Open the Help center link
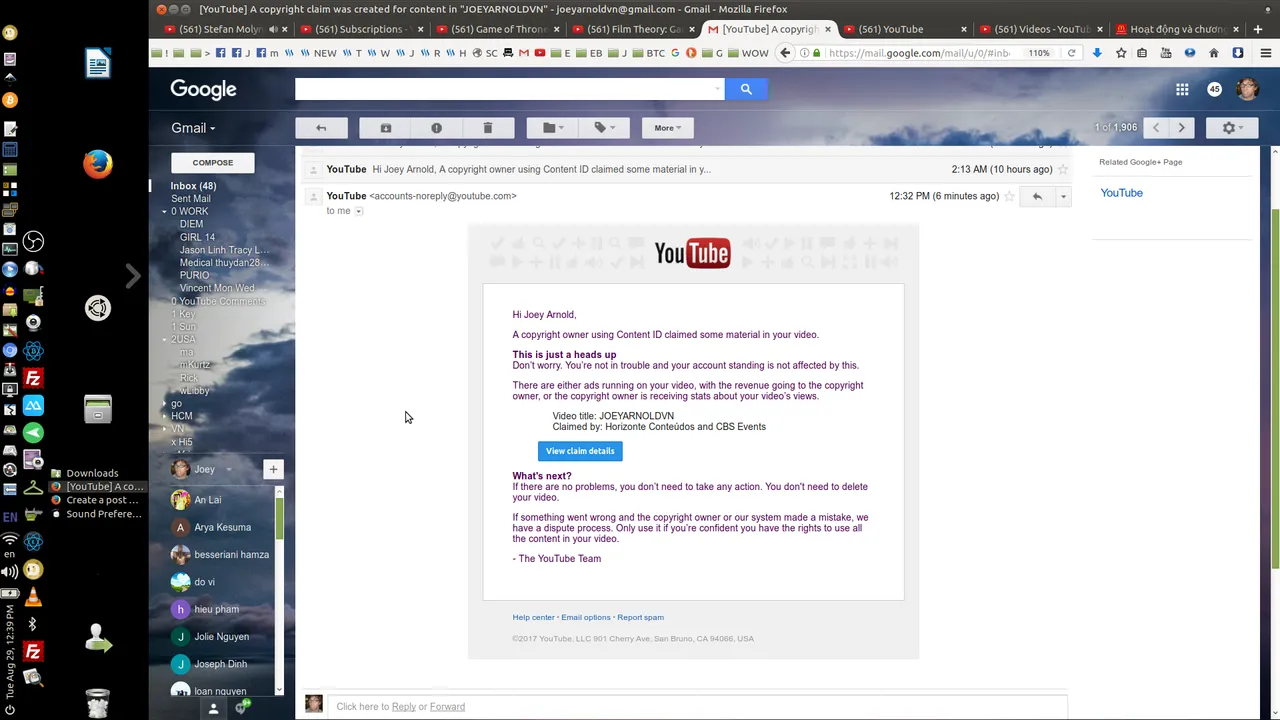The width and height of the screenshot is (1280, 720). pyautogui.click(x=533, y=618)
